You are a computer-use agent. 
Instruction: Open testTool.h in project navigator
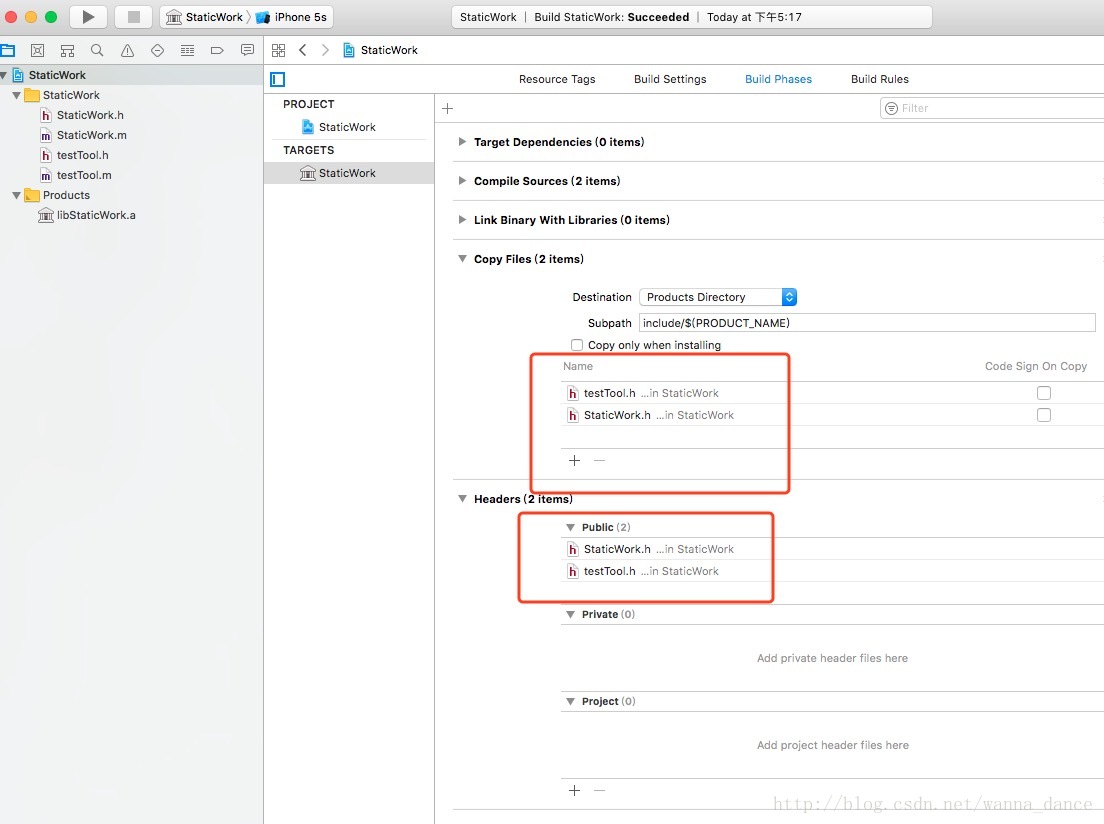click(x=82, y=156)
